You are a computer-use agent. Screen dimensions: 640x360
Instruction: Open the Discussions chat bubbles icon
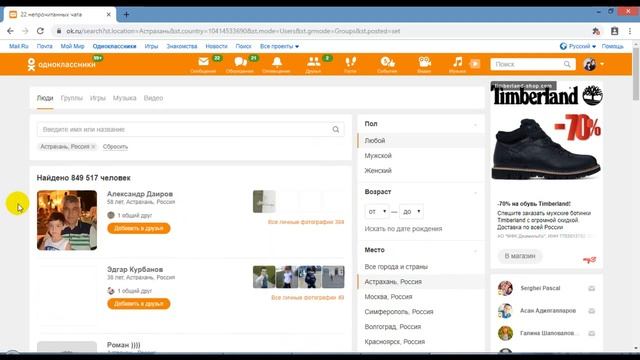240,62
